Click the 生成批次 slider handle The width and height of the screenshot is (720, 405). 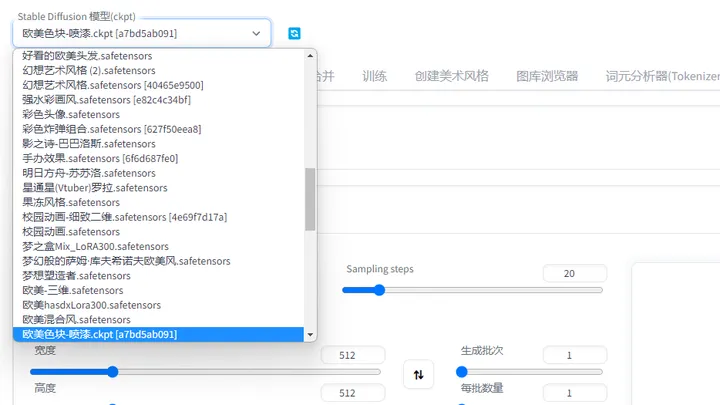click(x=462, y=372)
